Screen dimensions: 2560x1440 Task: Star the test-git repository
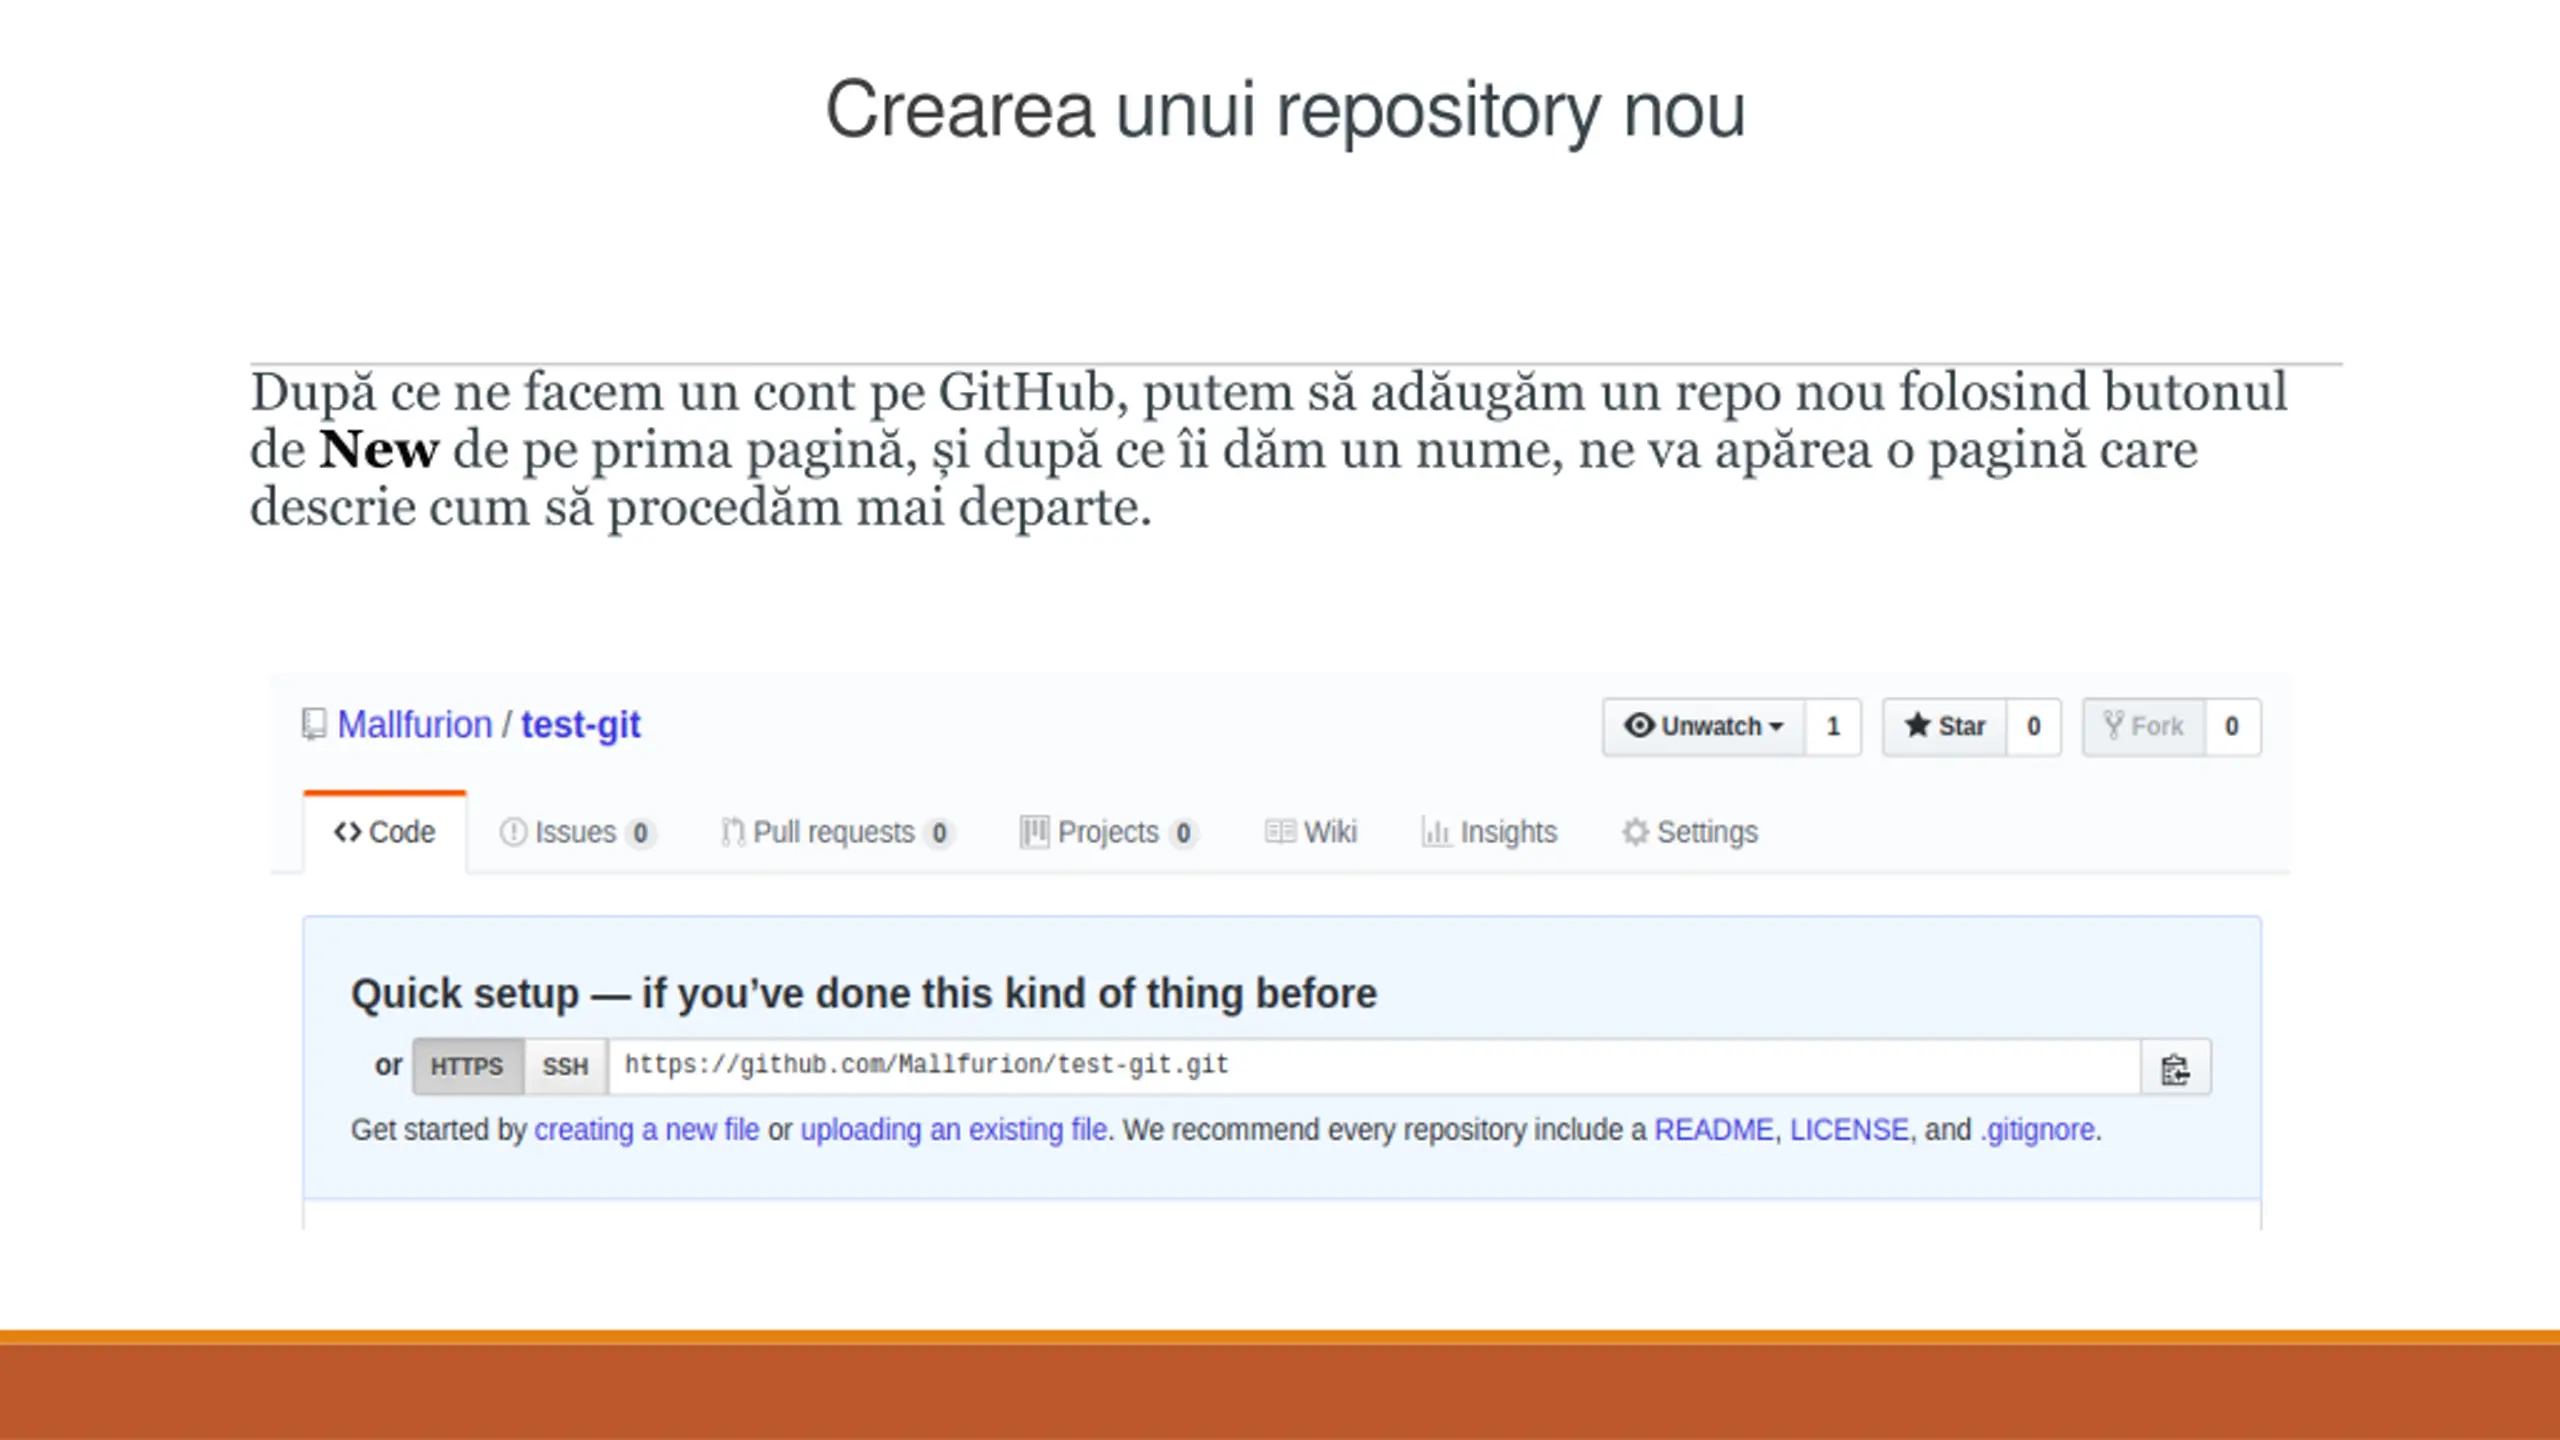(x=1944, y=726)
